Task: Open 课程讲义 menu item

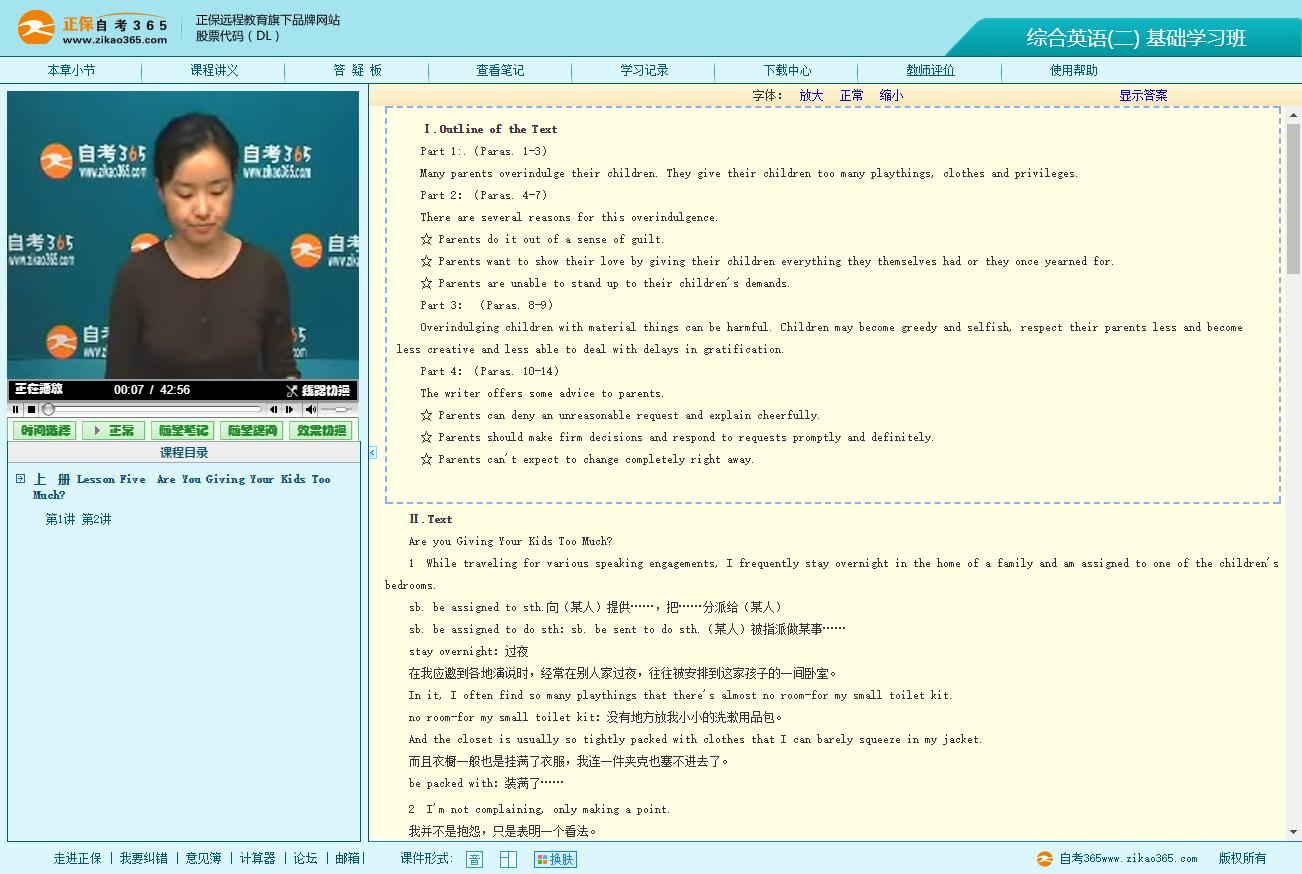Action: point(214,70)
